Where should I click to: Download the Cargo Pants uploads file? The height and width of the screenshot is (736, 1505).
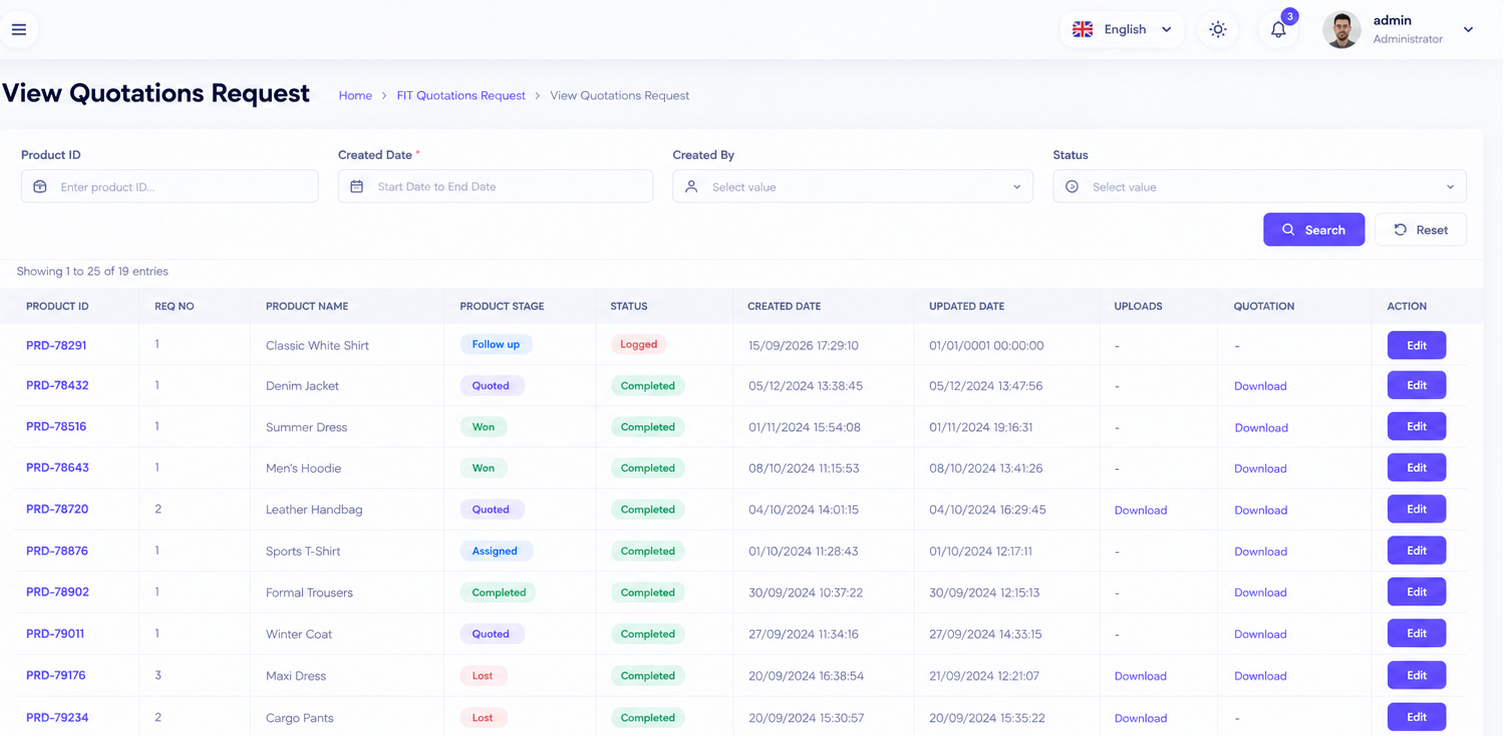pyautogui.click(x=1140, y=718)
